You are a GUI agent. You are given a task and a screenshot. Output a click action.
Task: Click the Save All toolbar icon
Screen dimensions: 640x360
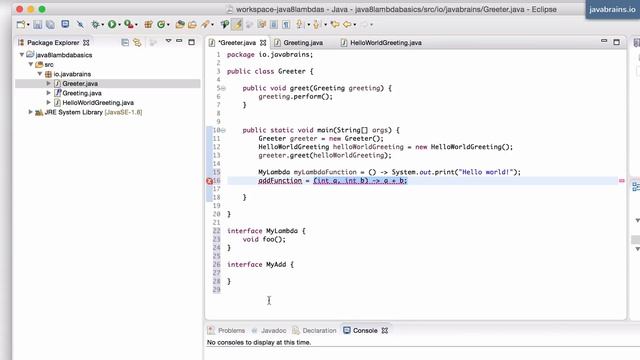click(x=50, y=24)
